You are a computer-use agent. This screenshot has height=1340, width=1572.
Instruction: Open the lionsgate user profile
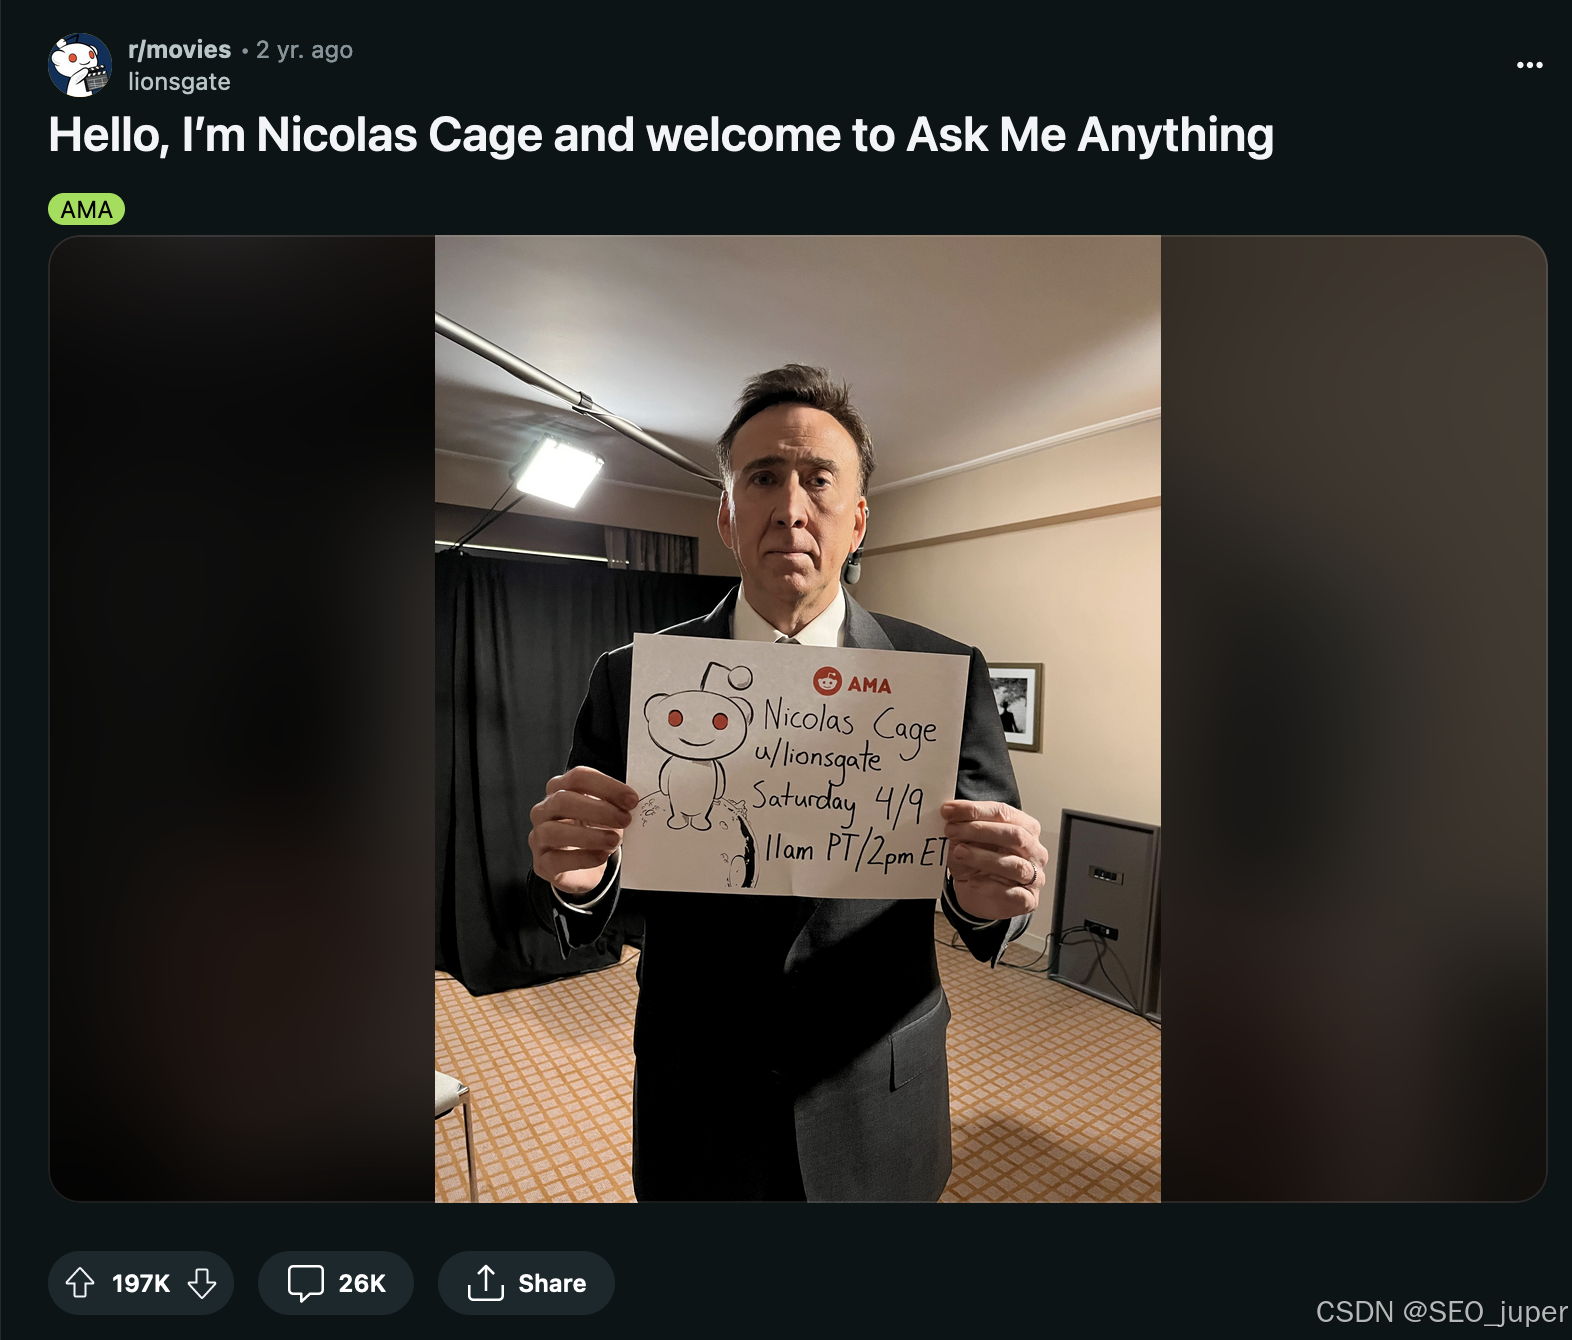pyautogui.click(x=179, y=82)
